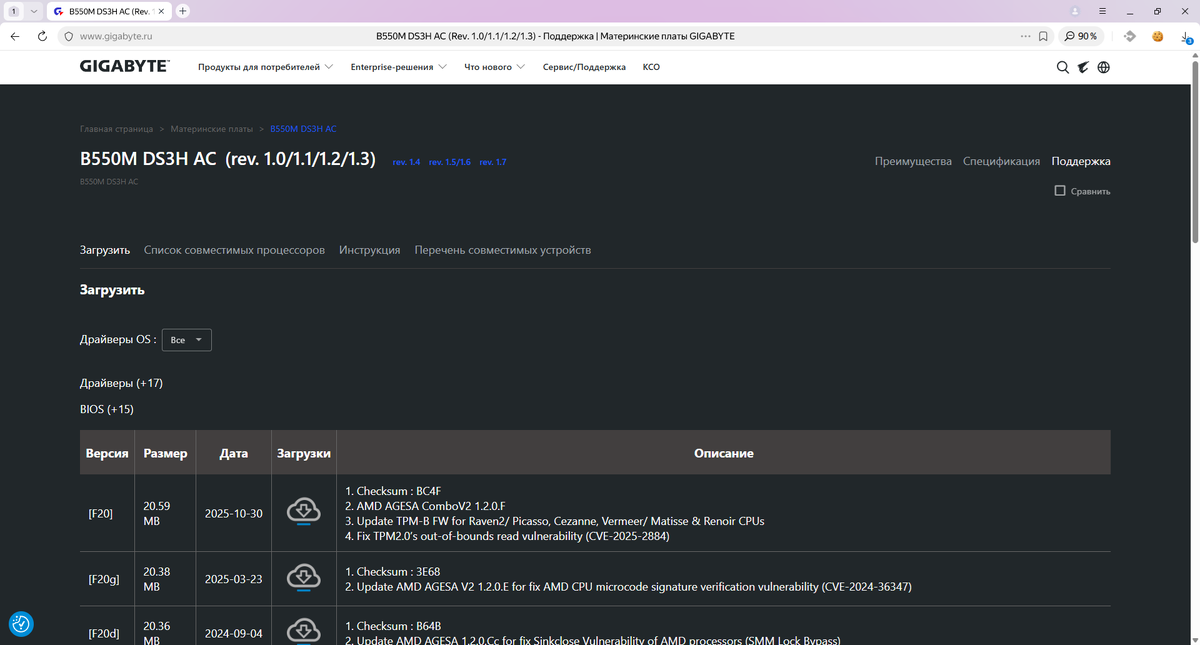The width and height of the screenshot is (1200, 645).
Task: Expand Продукты для потребителей menu
Action: [x=265, y=67]
